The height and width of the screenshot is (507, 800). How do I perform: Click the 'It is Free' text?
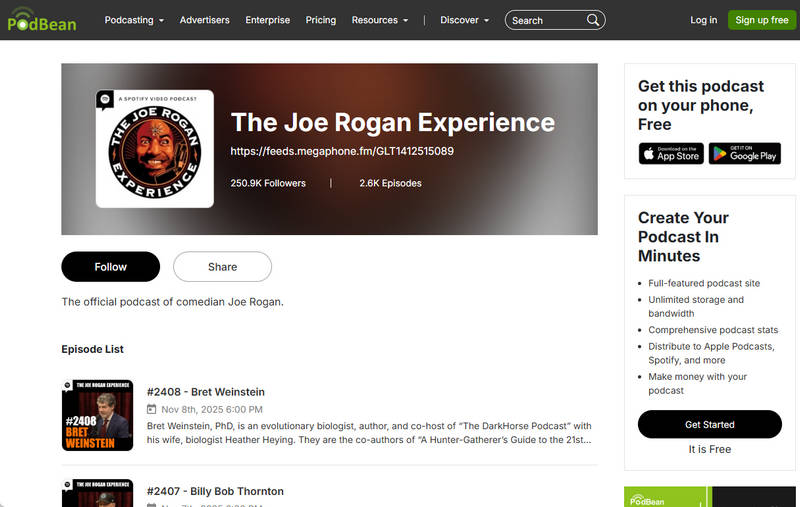710,449
